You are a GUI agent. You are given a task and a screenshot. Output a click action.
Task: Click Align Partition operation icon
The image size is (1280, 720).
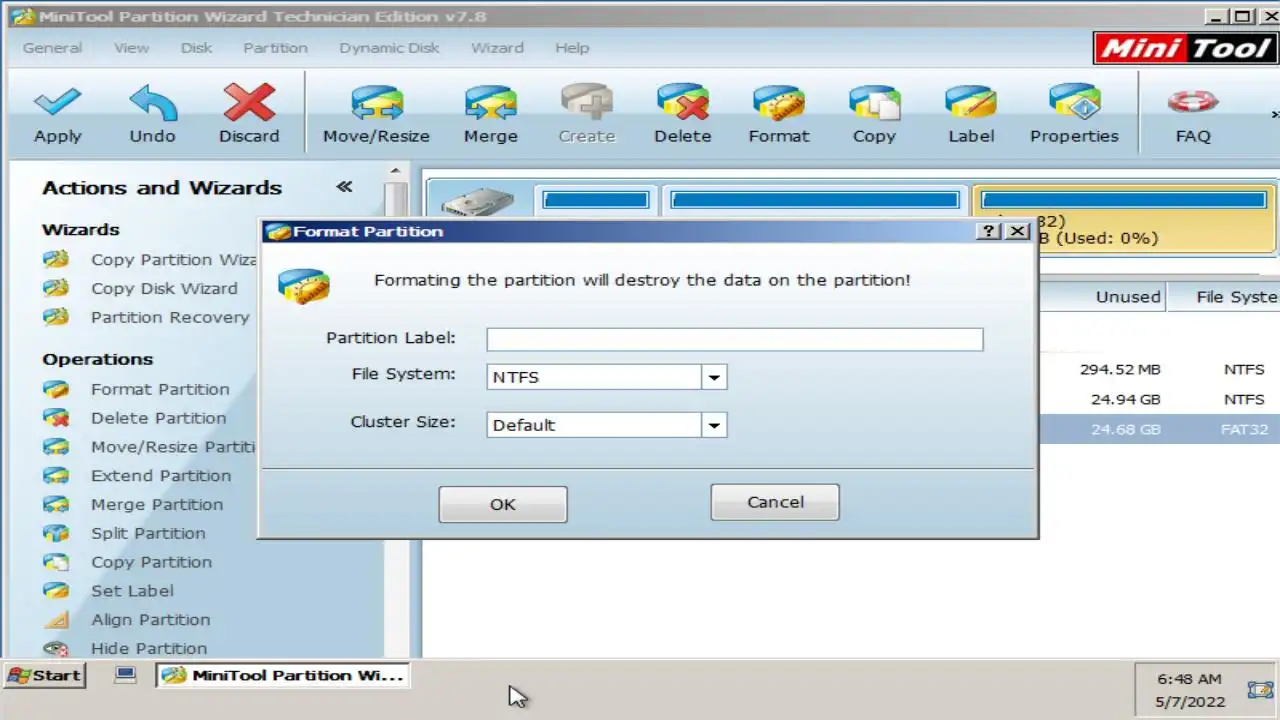coord(56,620)
